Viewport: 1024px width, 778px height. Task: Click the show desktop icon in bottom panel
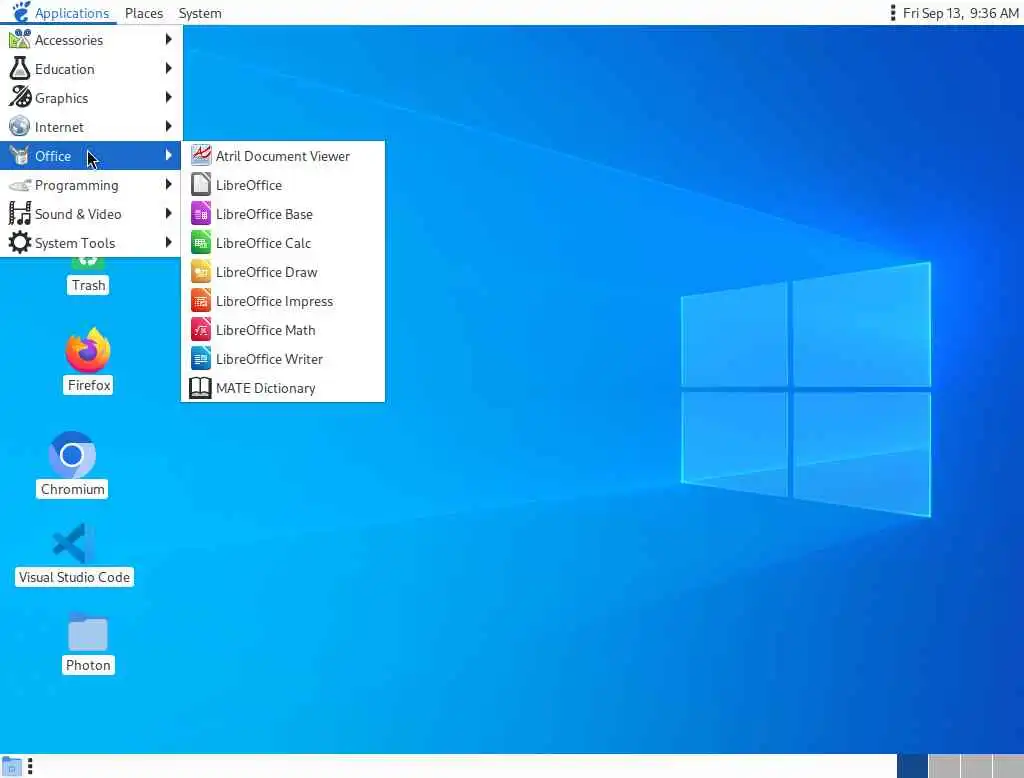[11, 767]
